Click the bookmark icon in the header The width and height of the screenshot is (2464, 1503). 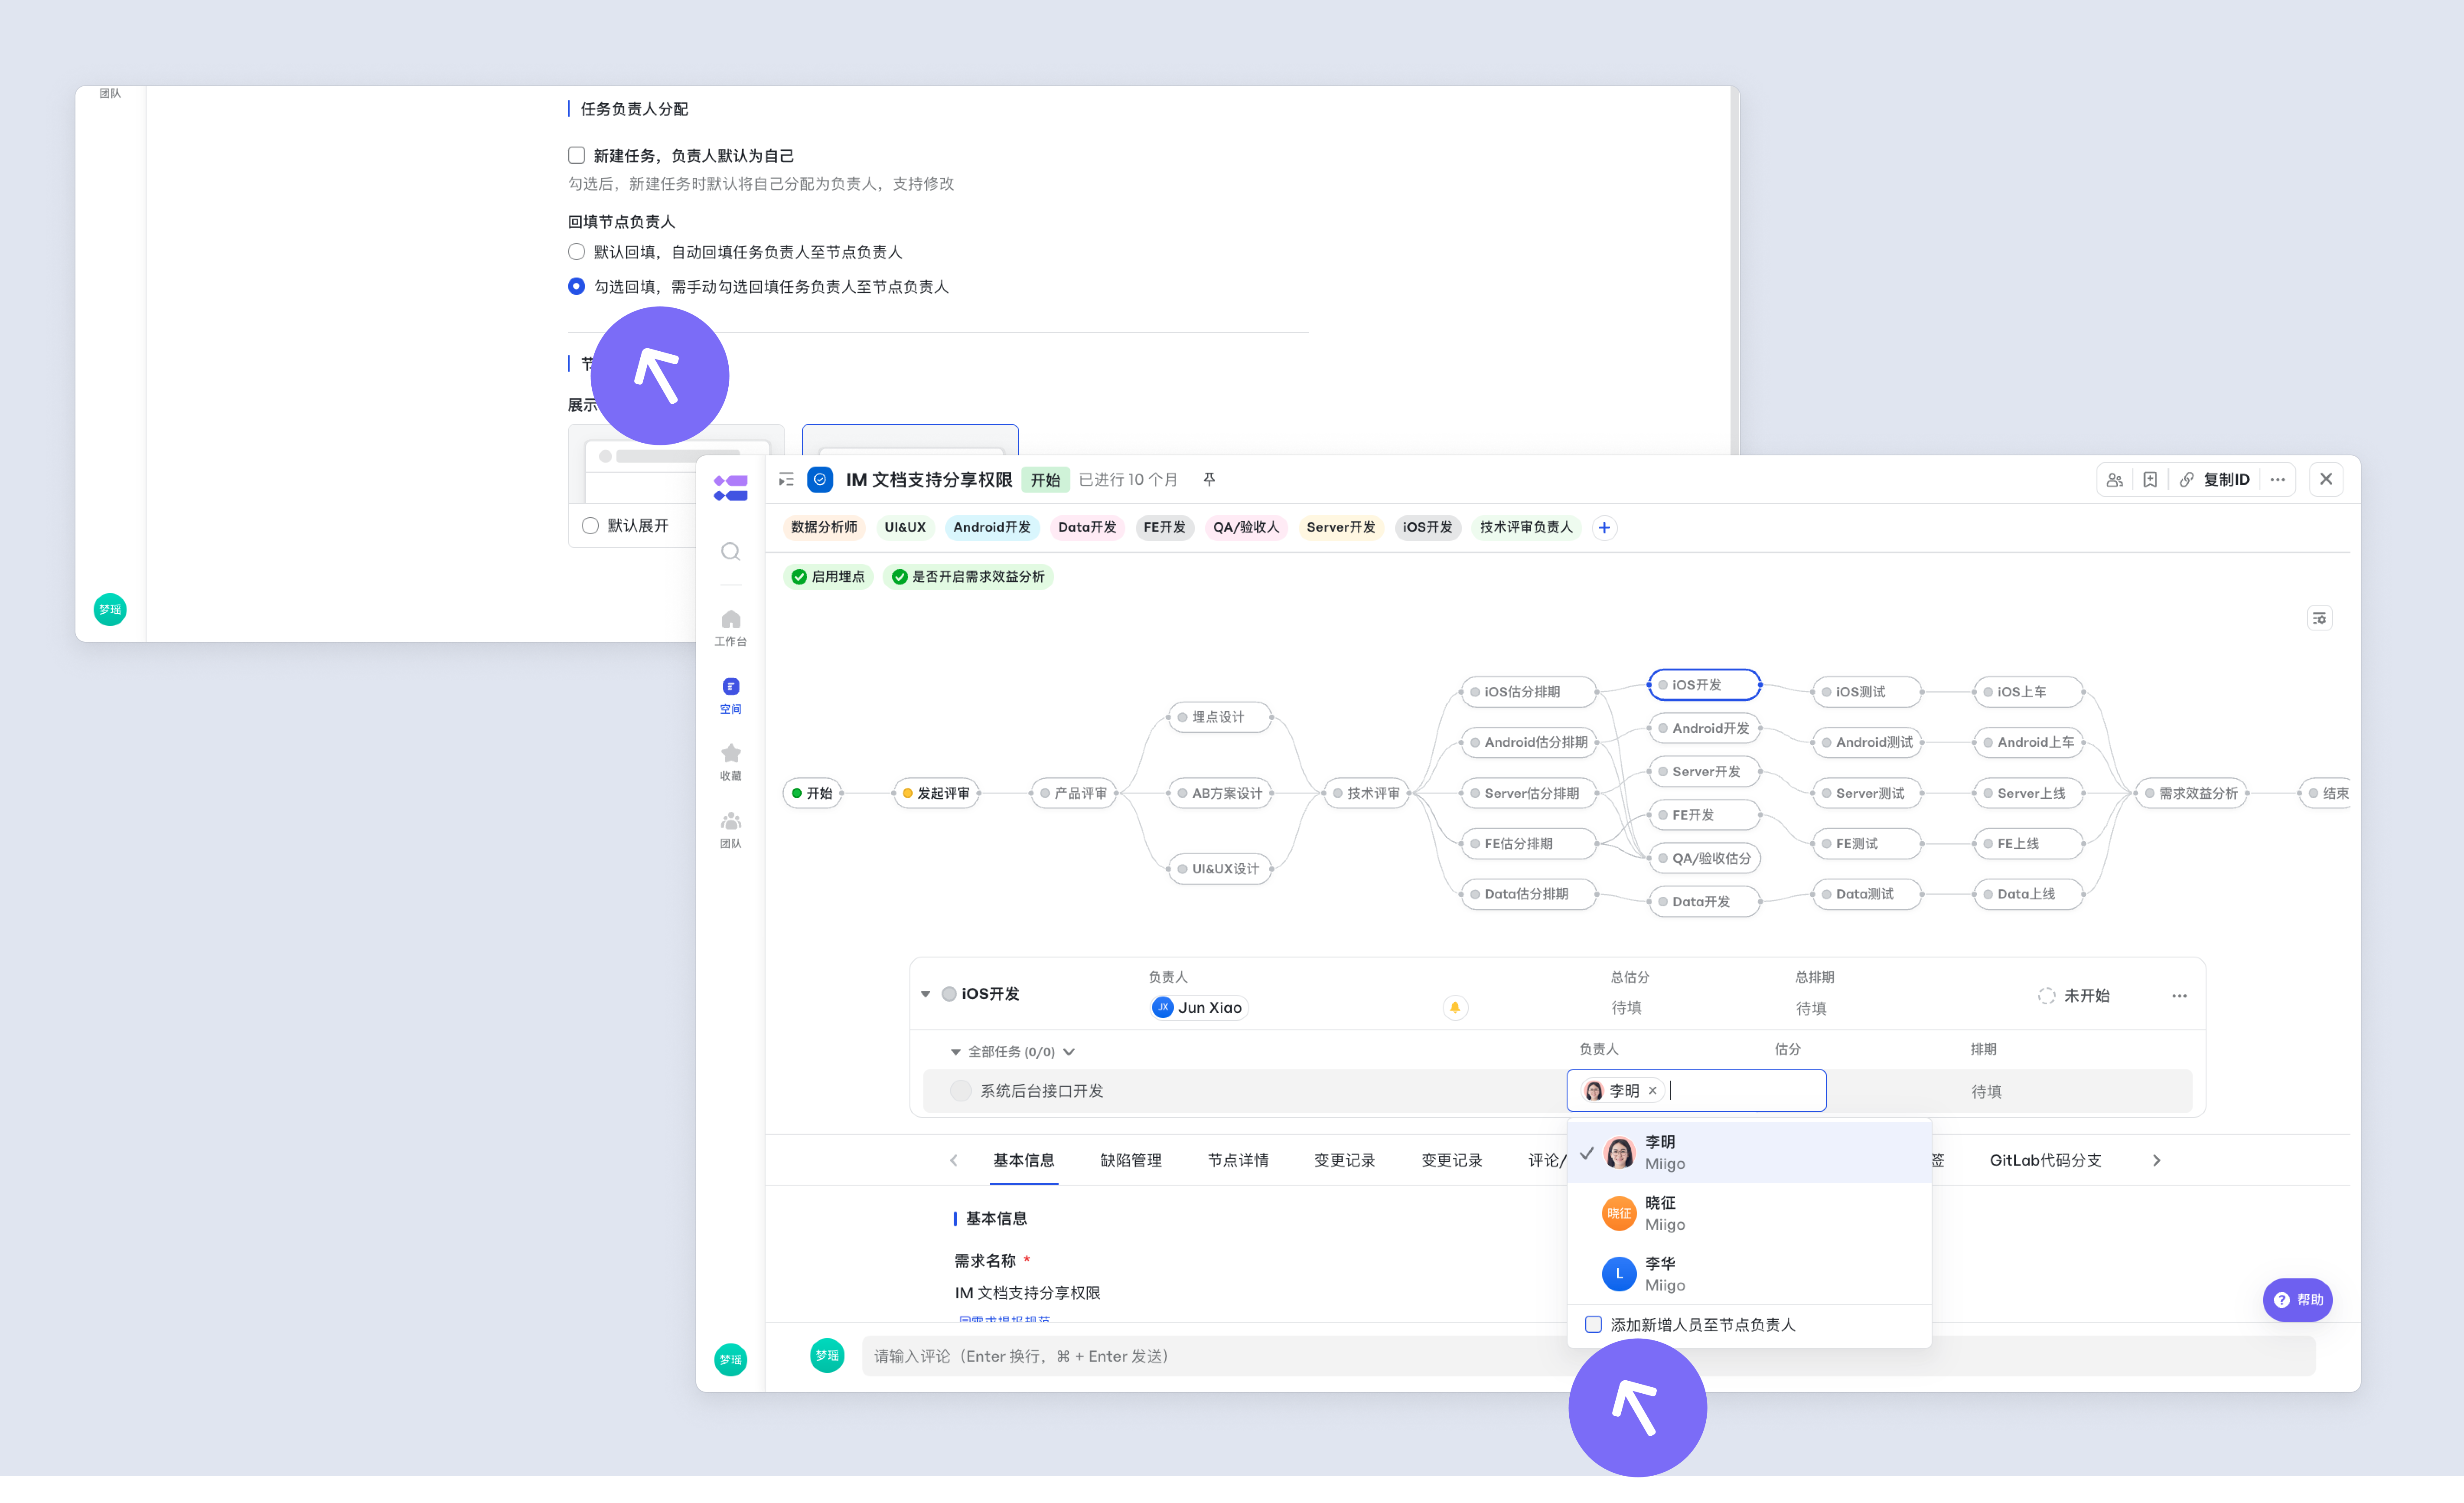coord(2150,480)
